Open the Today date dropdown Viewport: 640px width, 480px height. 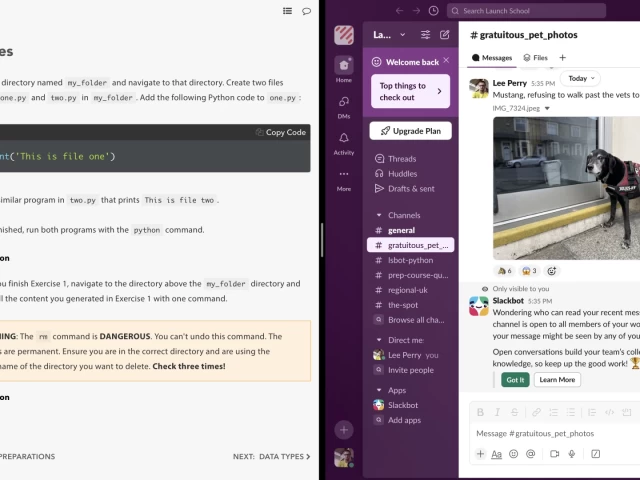581,78
